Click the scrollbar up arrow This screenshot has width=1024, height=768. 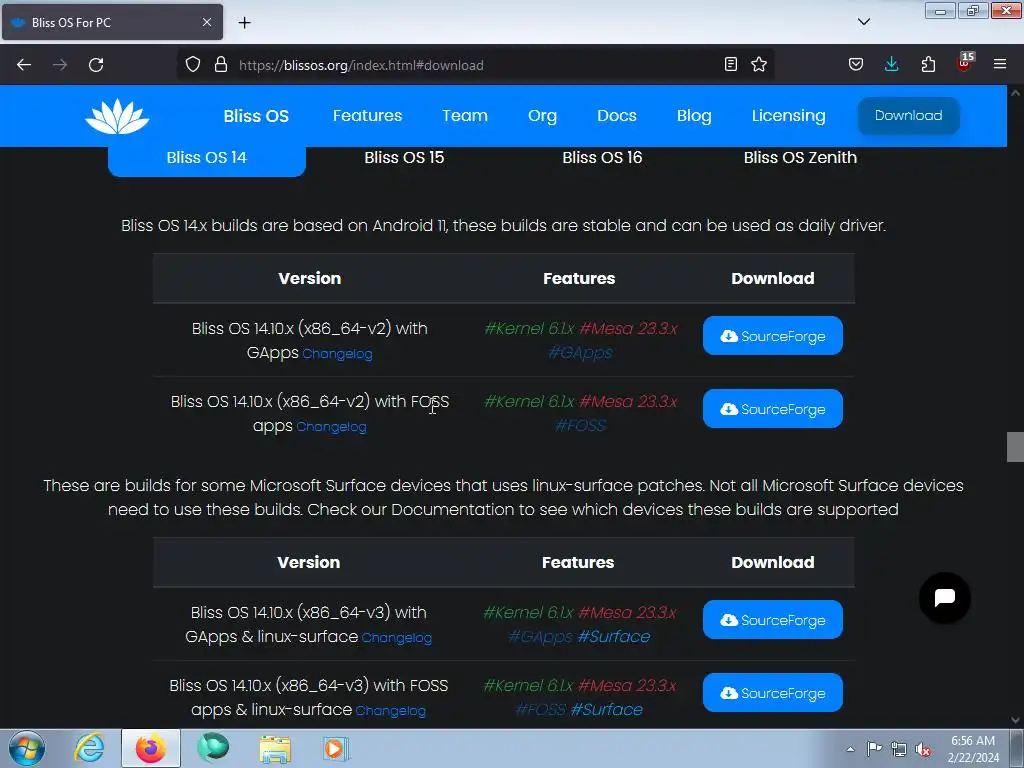point(1015,93)
